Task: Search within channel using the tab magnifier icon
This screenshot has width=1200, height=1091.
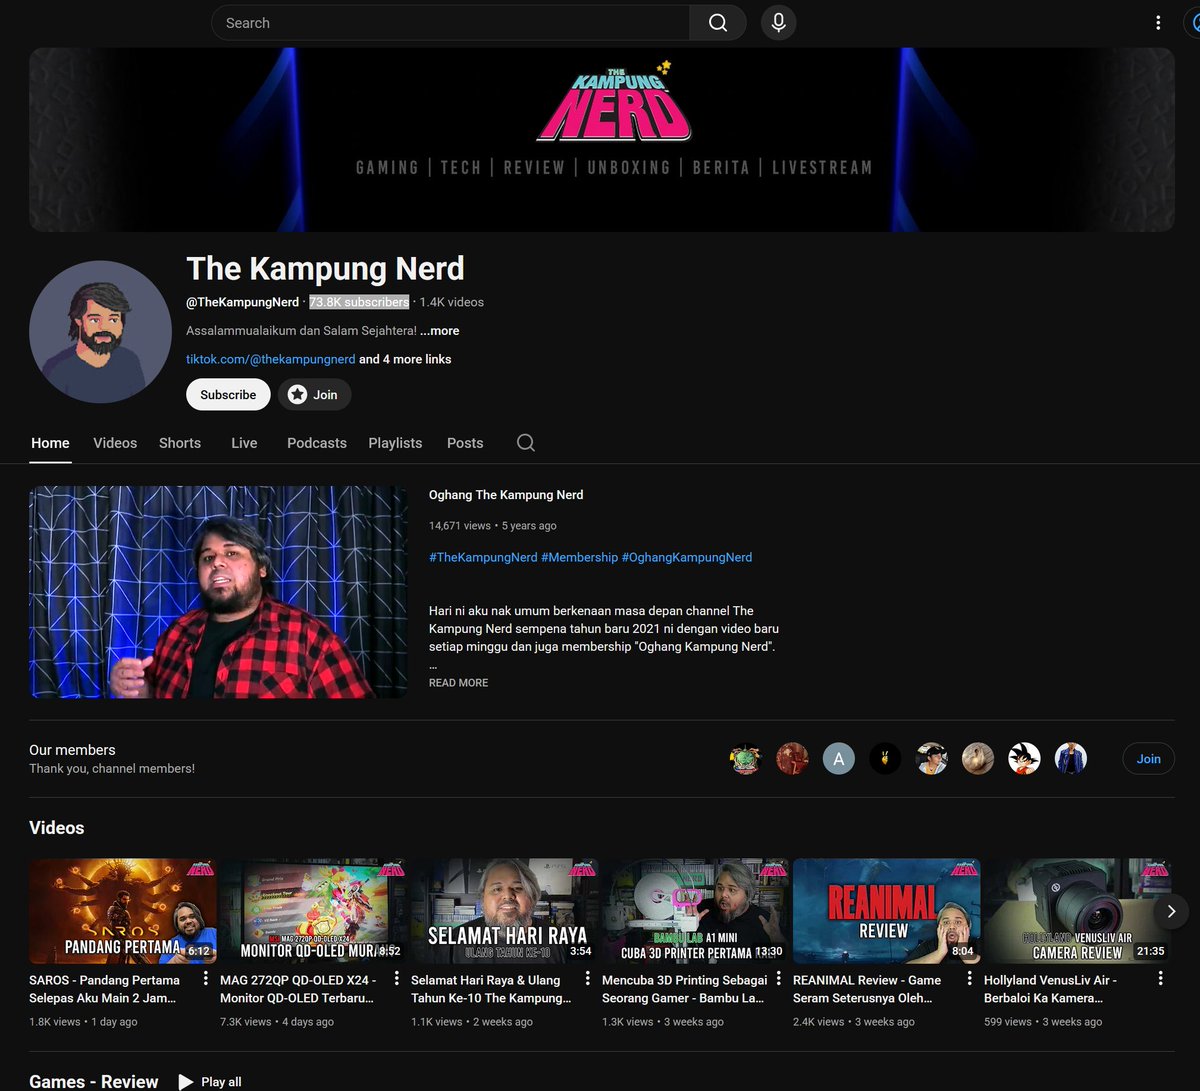Action: pos(526,443)
